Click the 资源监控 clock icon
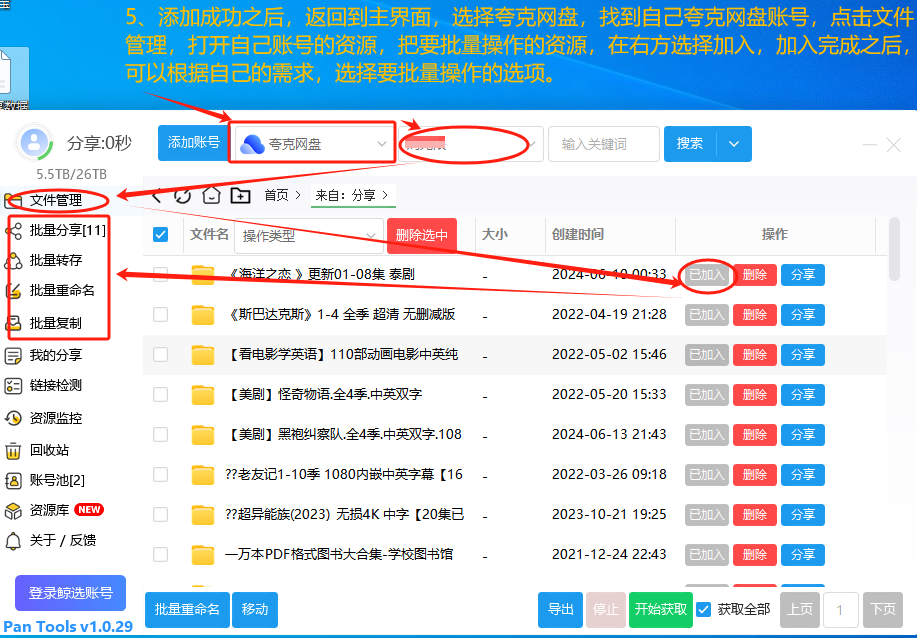The height and width of the screenshot is (638, 917). tap(13, 418)
